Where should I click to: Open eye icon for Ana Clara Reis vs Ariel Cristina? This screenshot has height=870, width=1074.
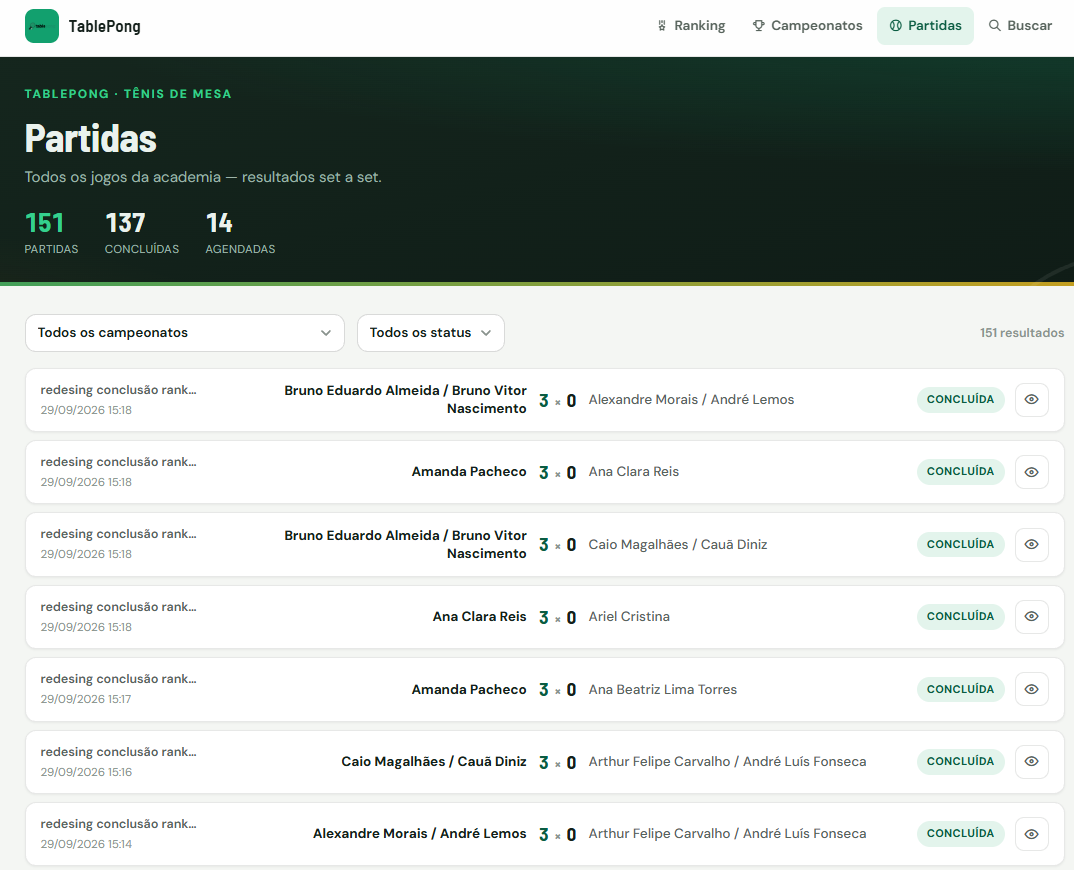tap(1032, 617)
